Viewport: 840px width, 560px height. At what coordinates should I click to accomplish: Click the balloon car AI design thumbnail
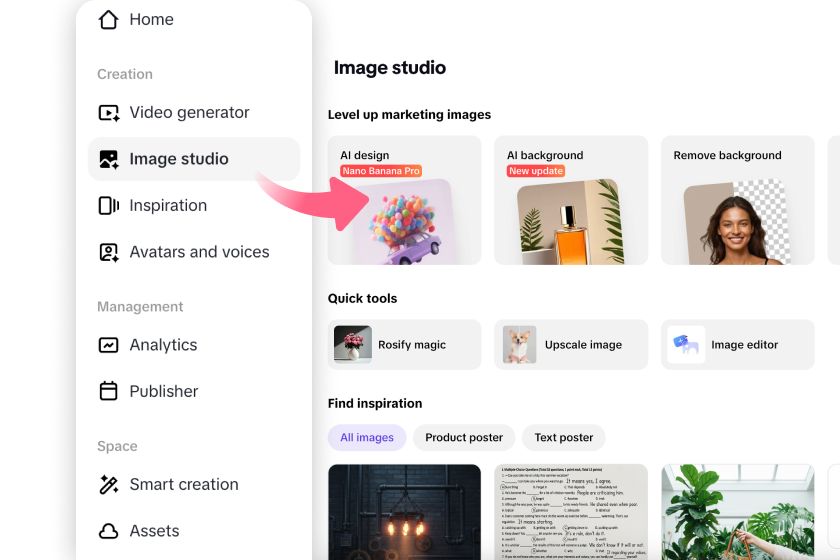click(x=403, y=222)
